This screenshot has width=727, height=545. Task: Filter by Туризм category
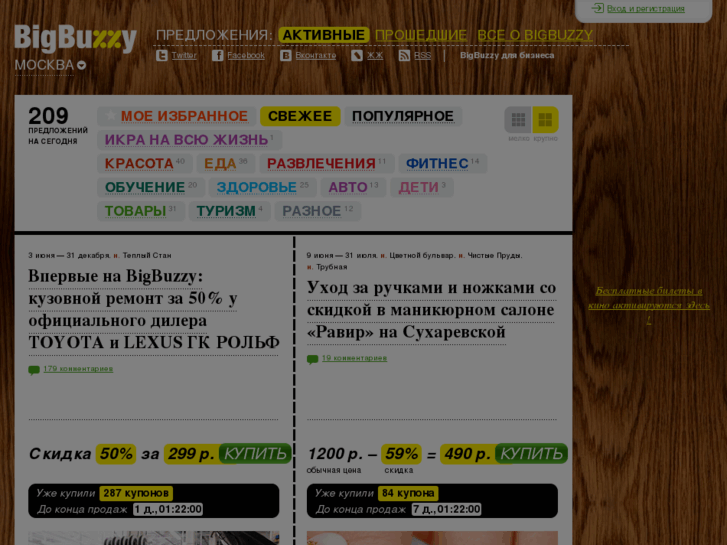click(230, 211)
